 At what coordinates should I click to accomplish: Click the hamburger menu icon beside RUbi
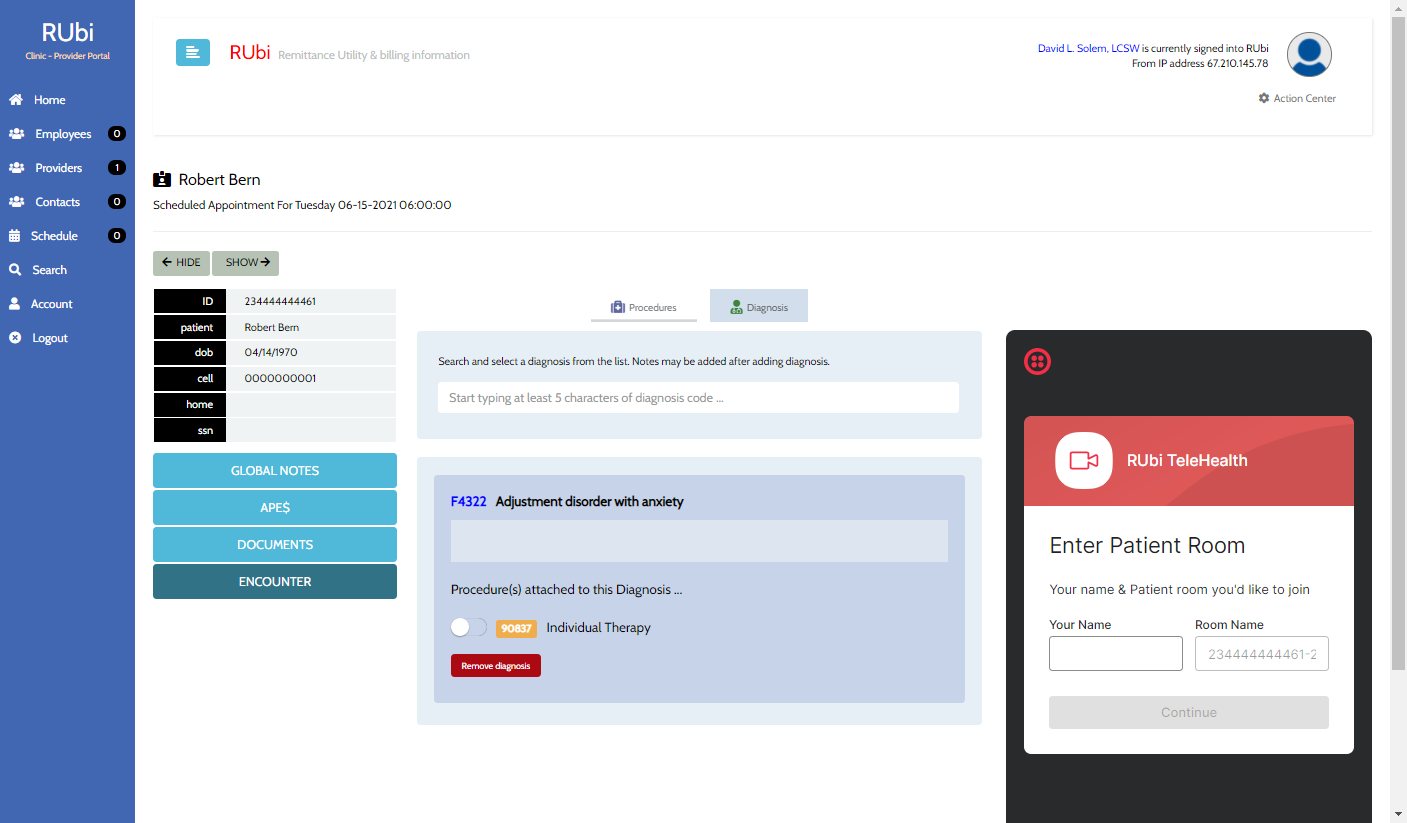193,53
